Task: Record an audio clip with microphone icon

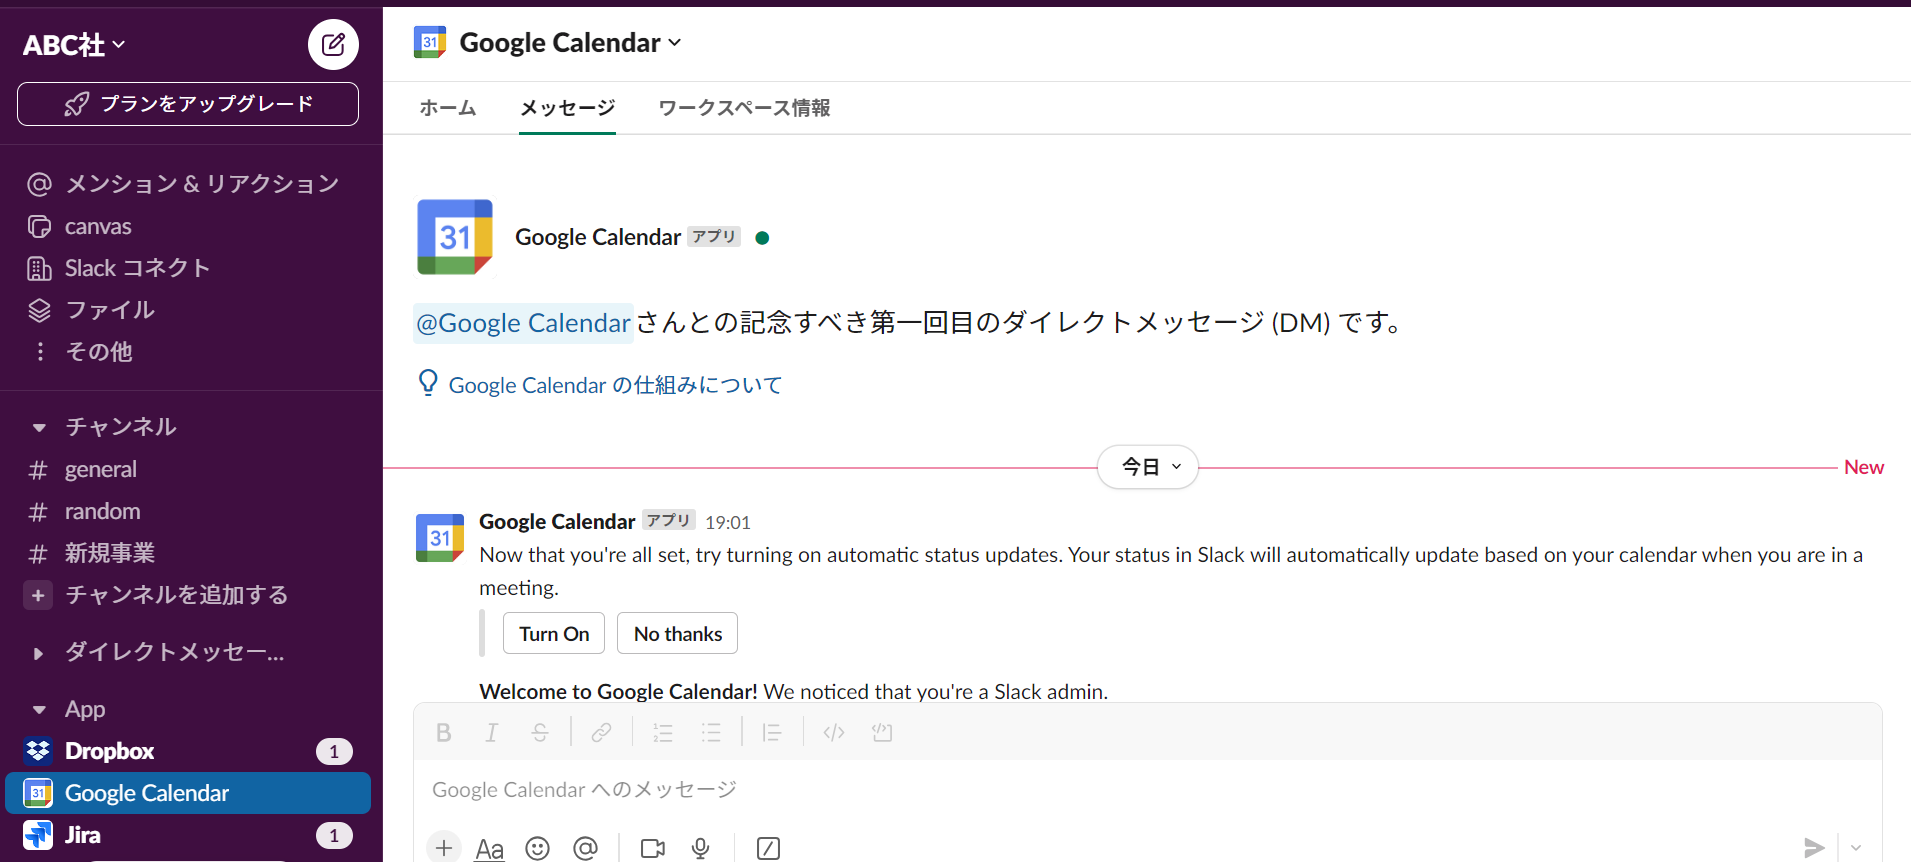Action: pos(701,849)
